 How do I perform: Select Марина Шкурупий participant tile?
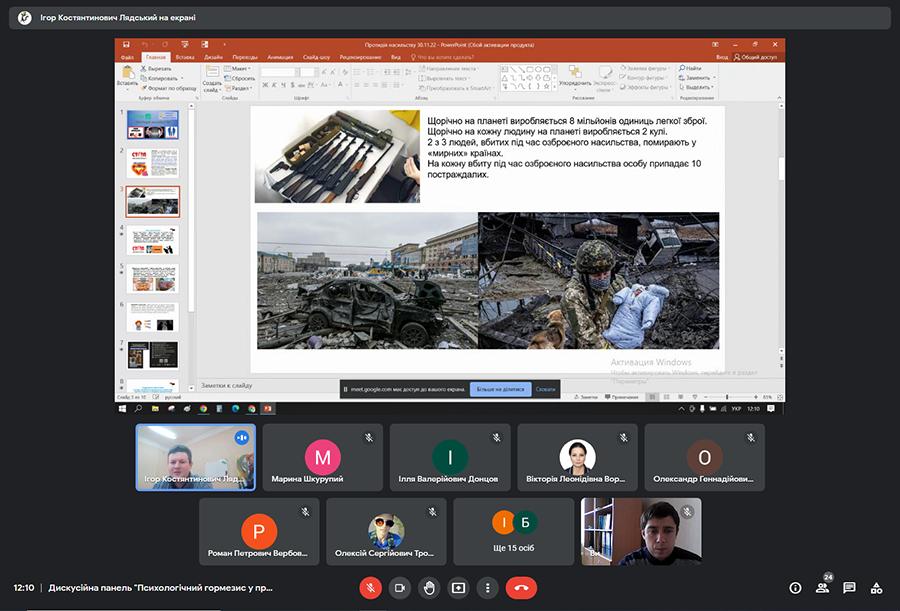coord(323,457)
